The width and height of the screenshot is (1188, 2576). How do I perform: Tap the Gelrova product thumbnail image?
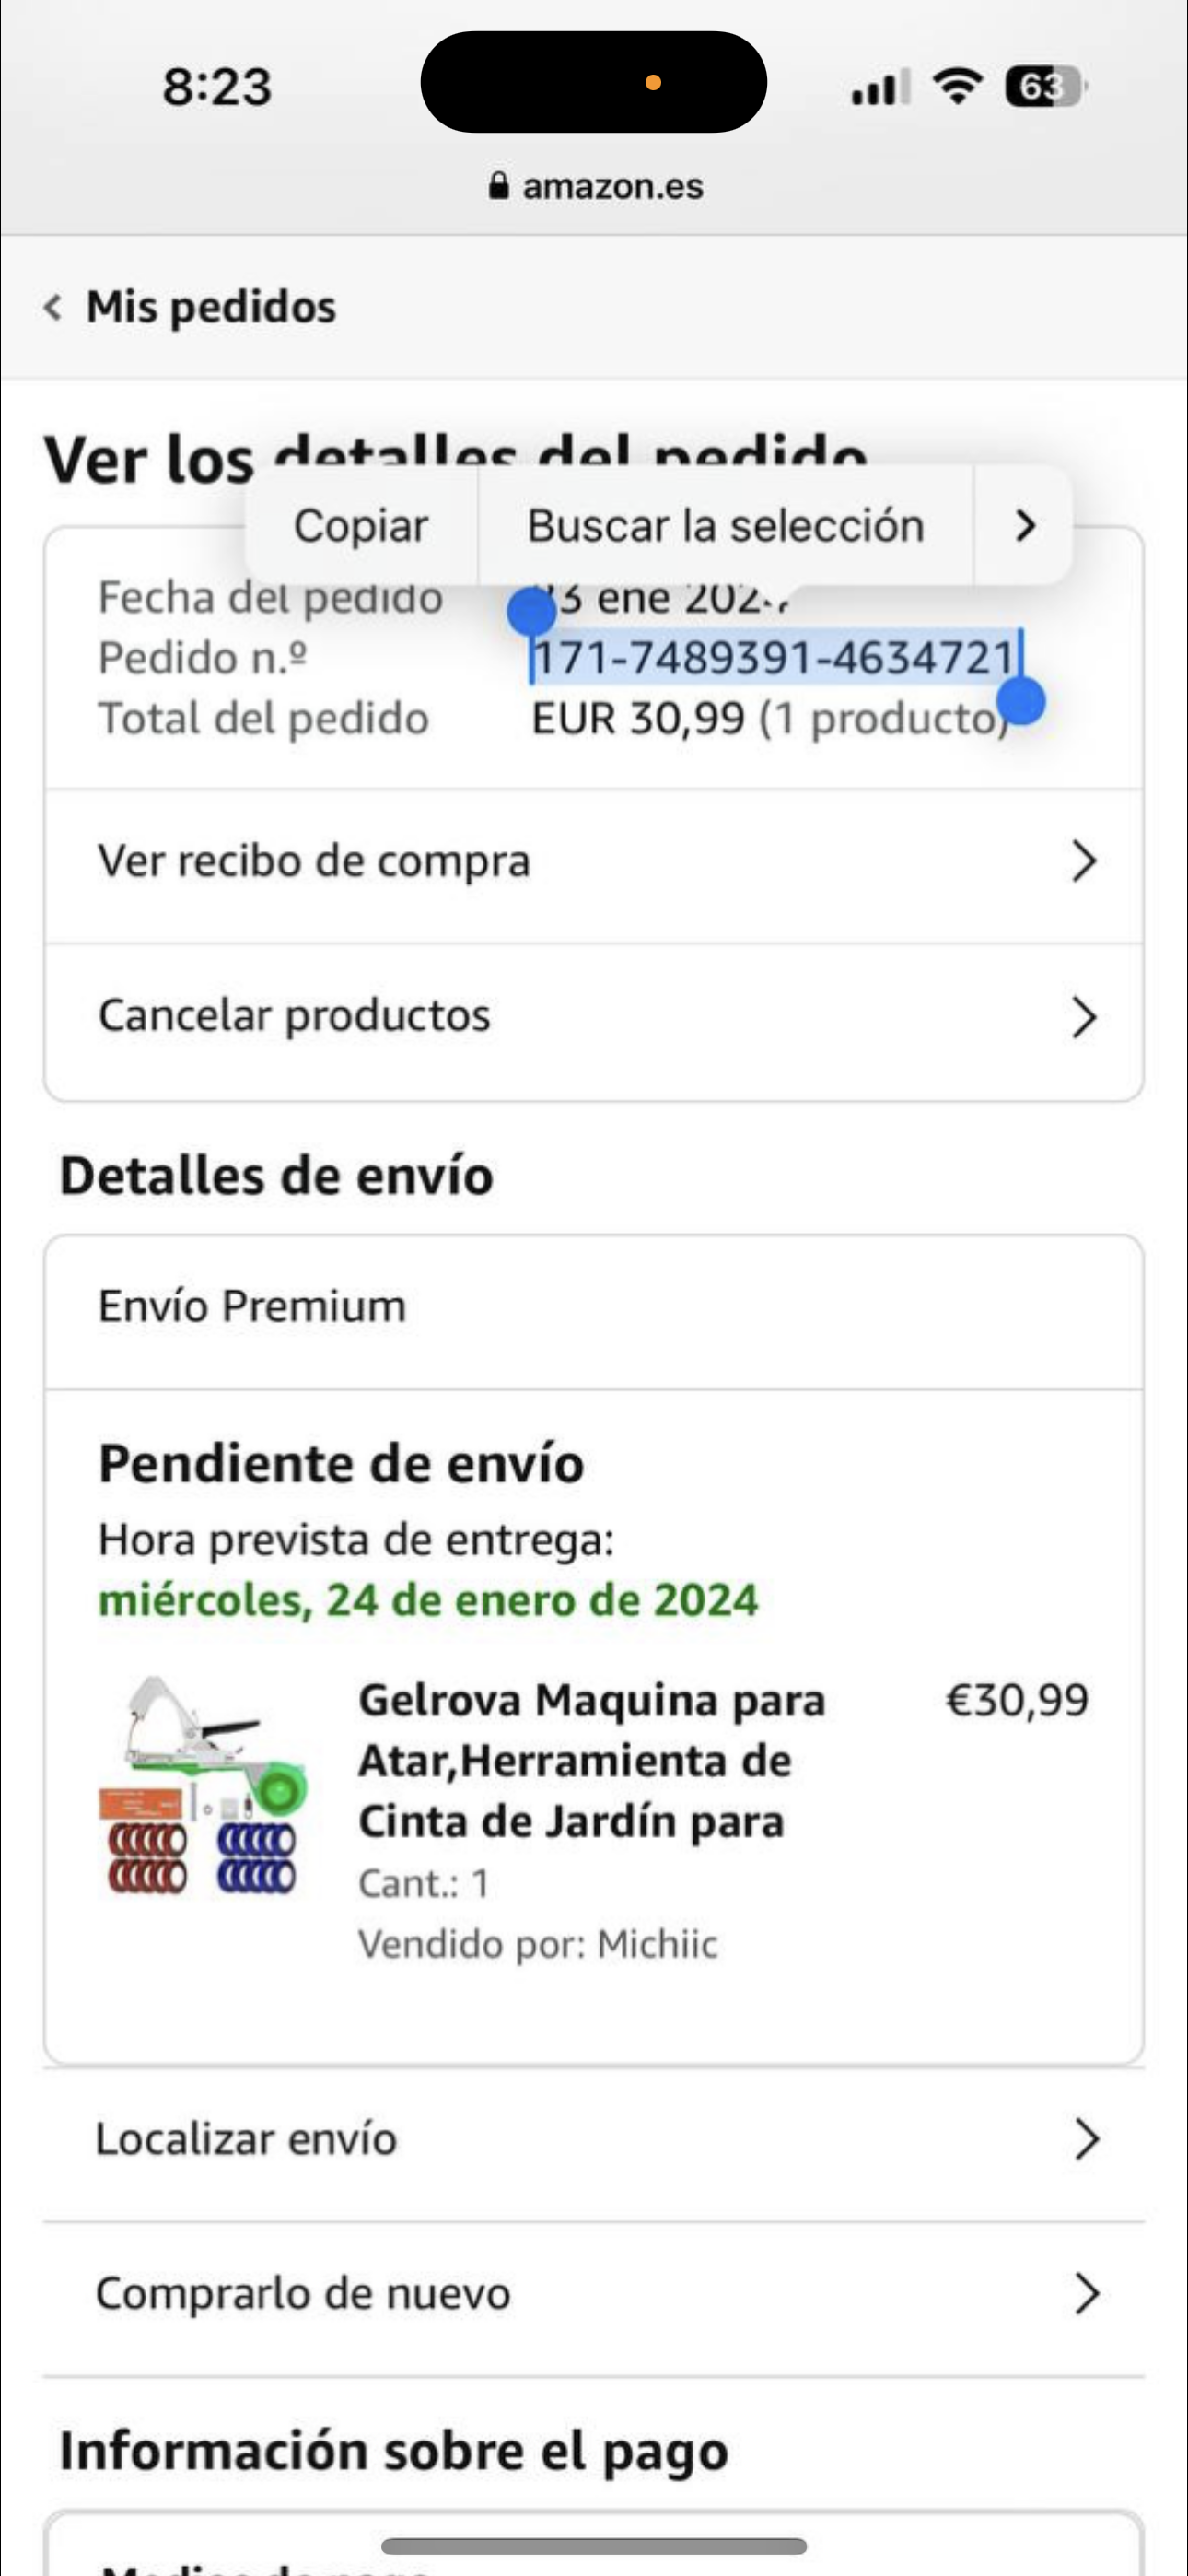[x=203, y=1785]
